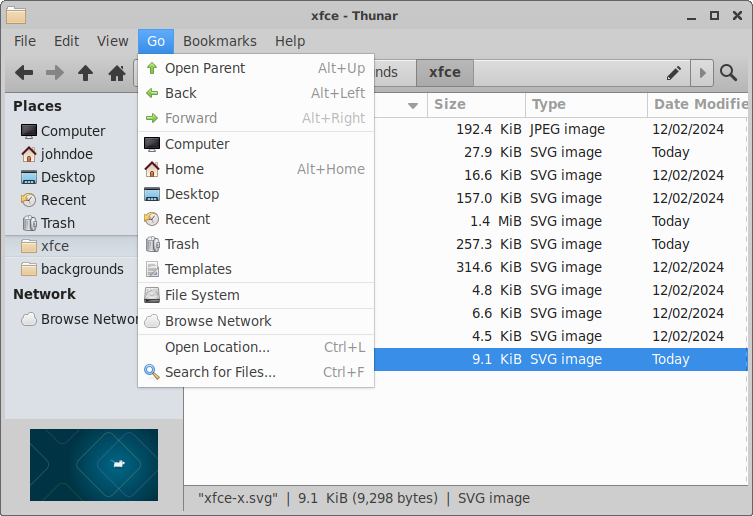Viewport: 753px width, 516px height.
Task: Click the xfce folder icon in sidebar
Action: tap(29, 246)
